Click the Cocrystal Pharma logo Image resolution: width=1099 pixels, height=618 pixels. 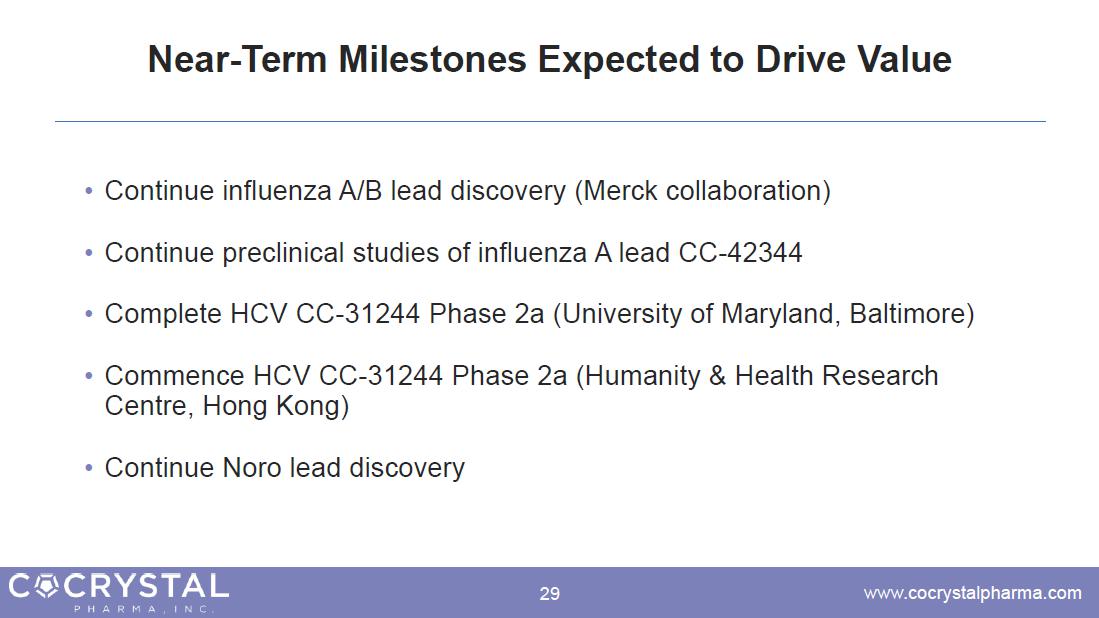[x=118, y=593]
